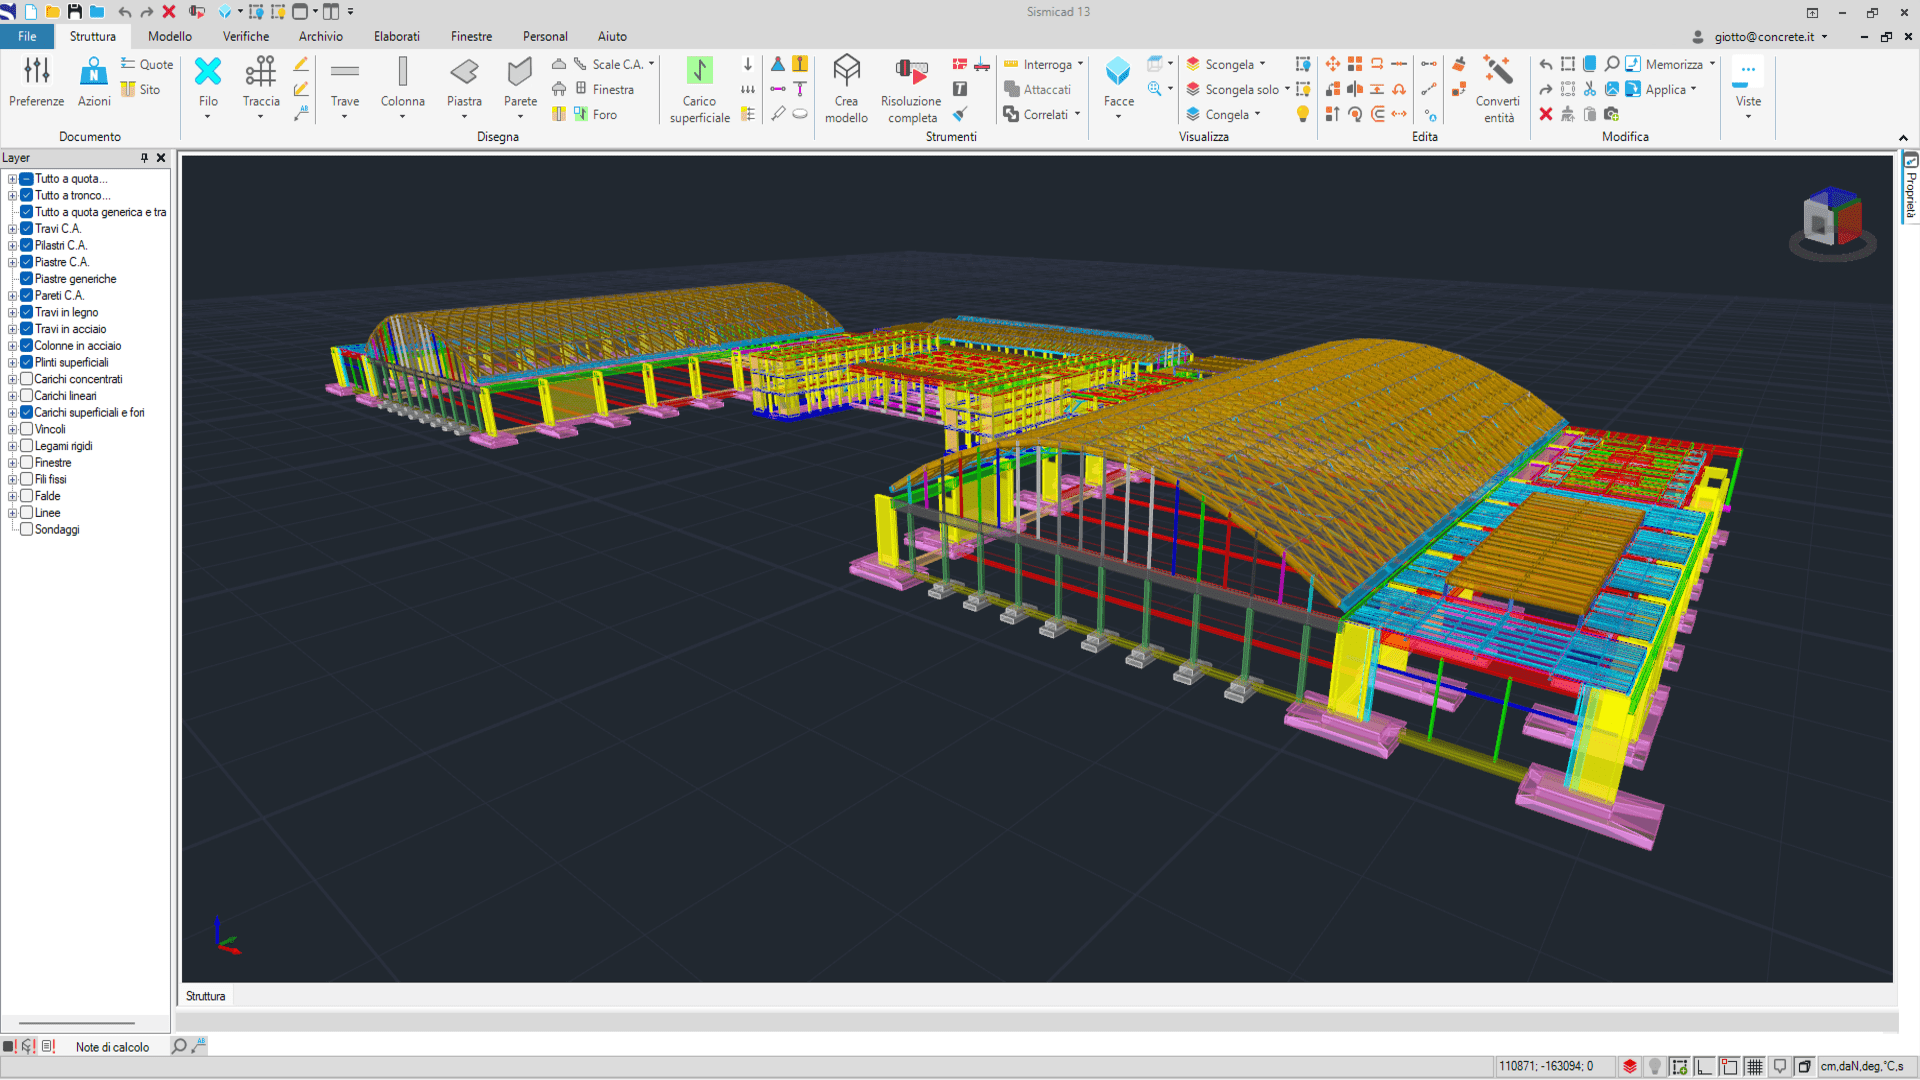This screenshot has height=1080, width=1920.
Task: Click the red X delete icon in Modifica
Action: [1546, 114]
